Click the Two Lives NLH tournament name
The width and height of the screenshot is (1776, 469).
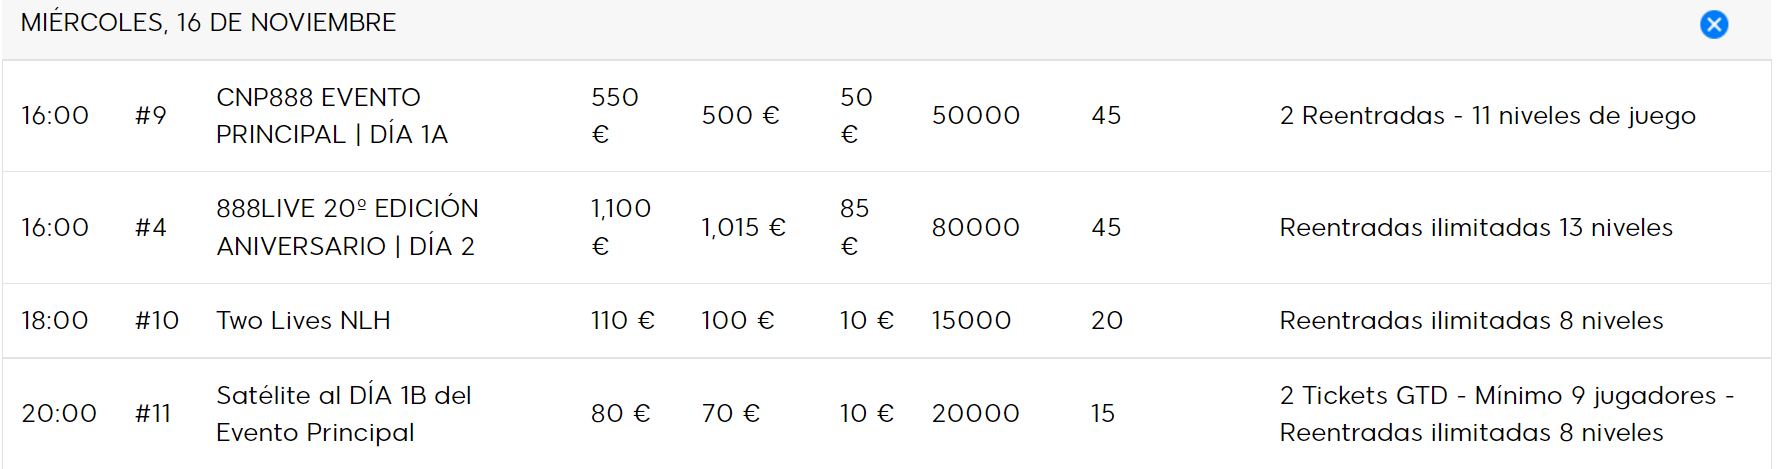[303, 320]
